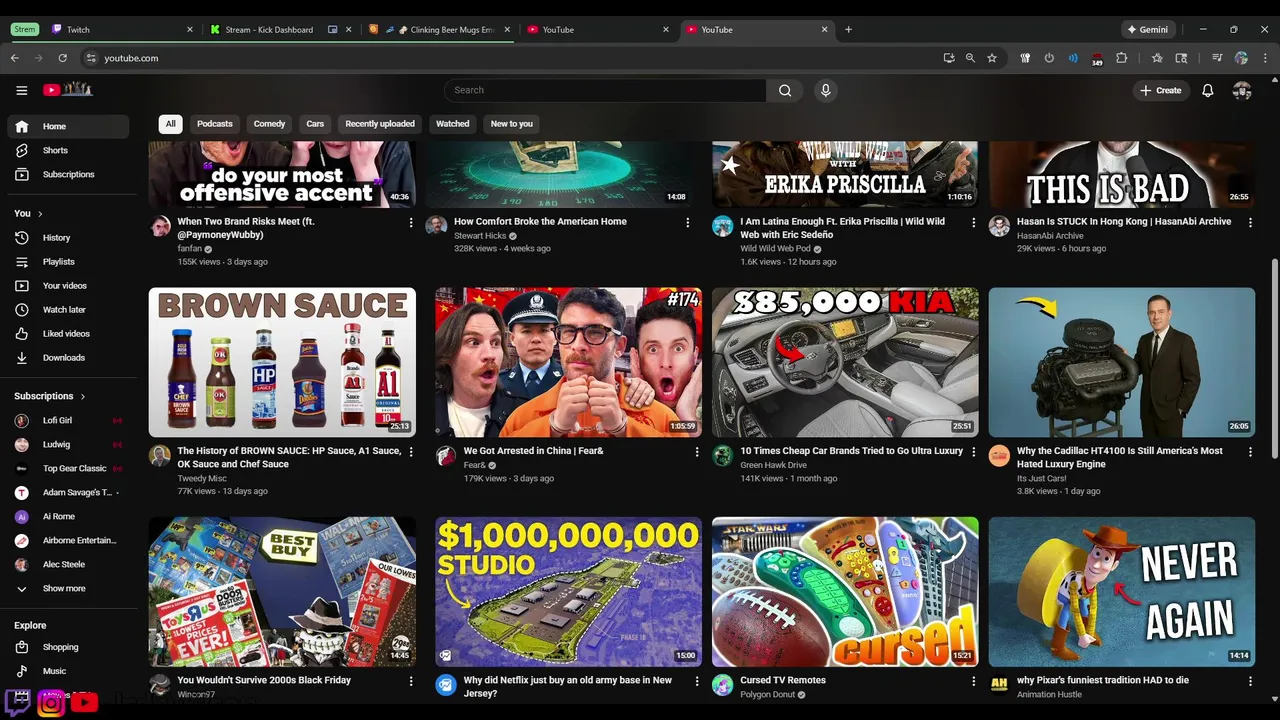Image resolution: width=1280 pixels, height=720 pixels.
Task: Select the New to you chip
Action: [512, 124]
